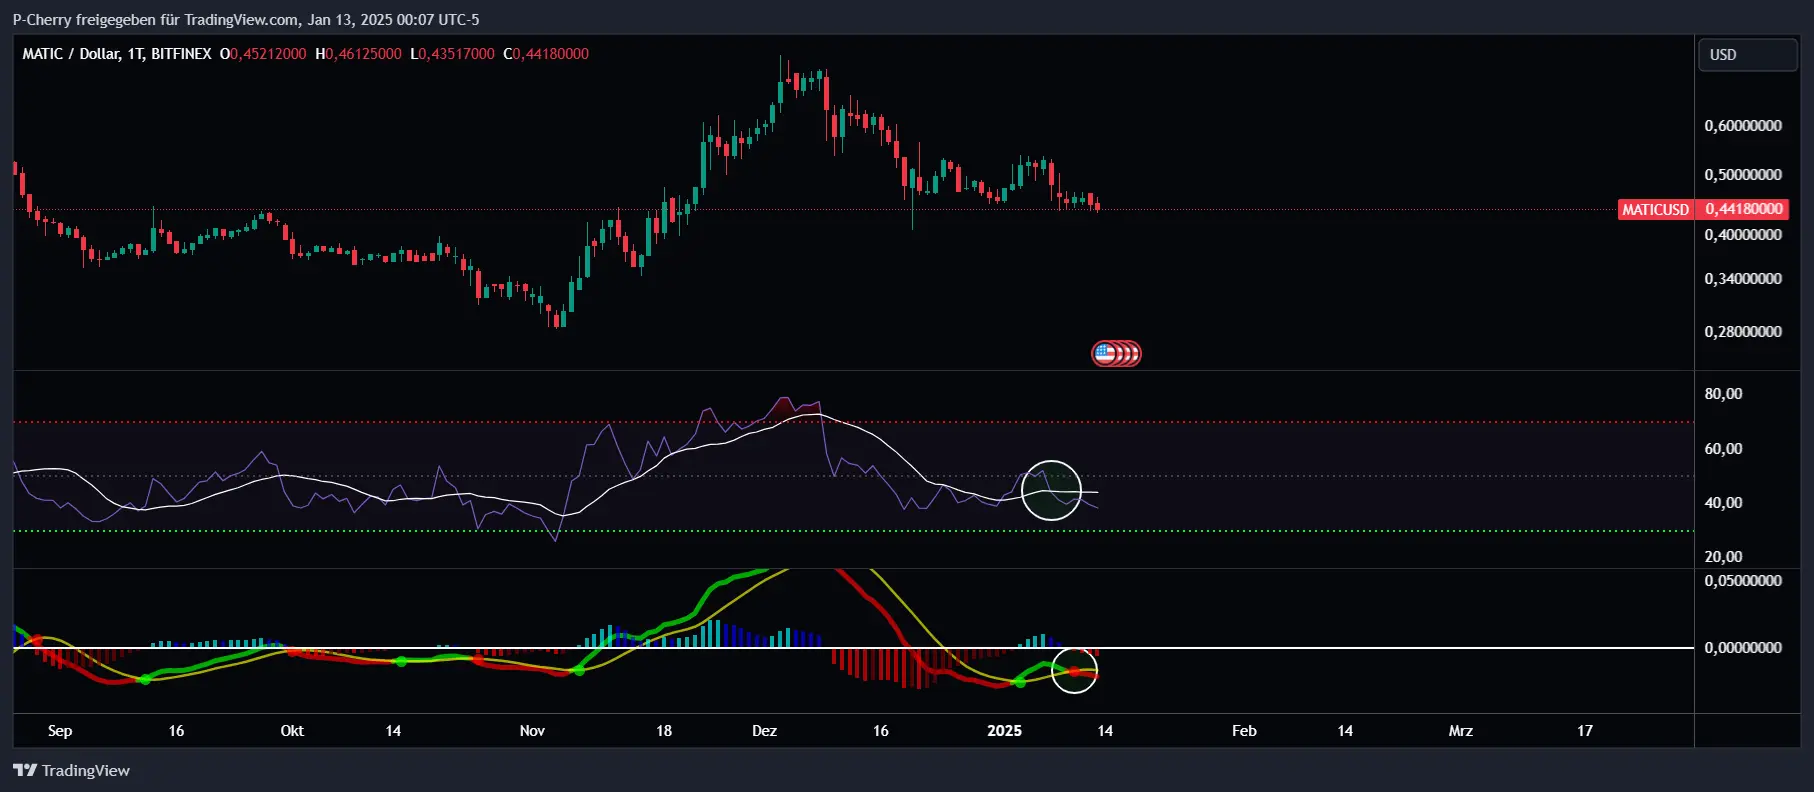Click the high value H0,46125000
The image size is (1814, 792).
click(358, 54)
